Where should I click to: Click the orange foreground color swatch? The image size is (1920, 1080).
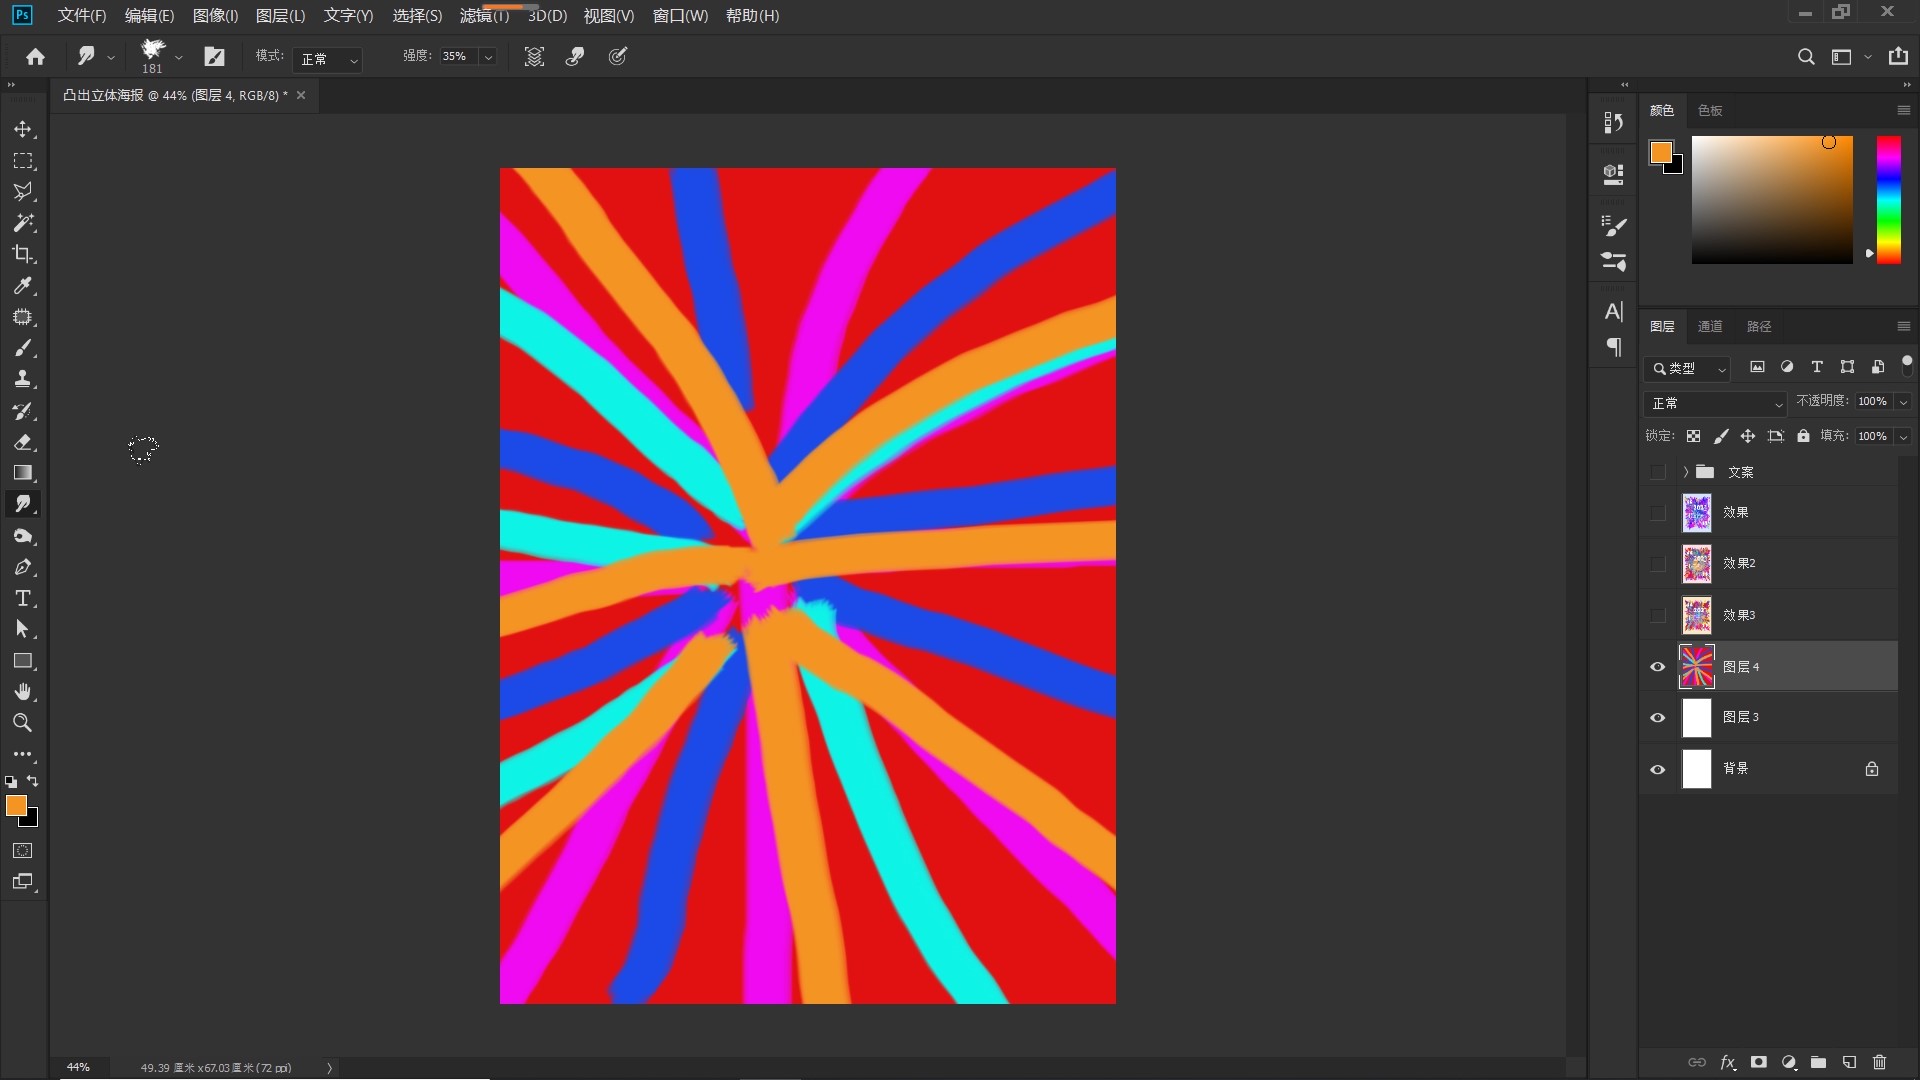[x=15, y=806]
